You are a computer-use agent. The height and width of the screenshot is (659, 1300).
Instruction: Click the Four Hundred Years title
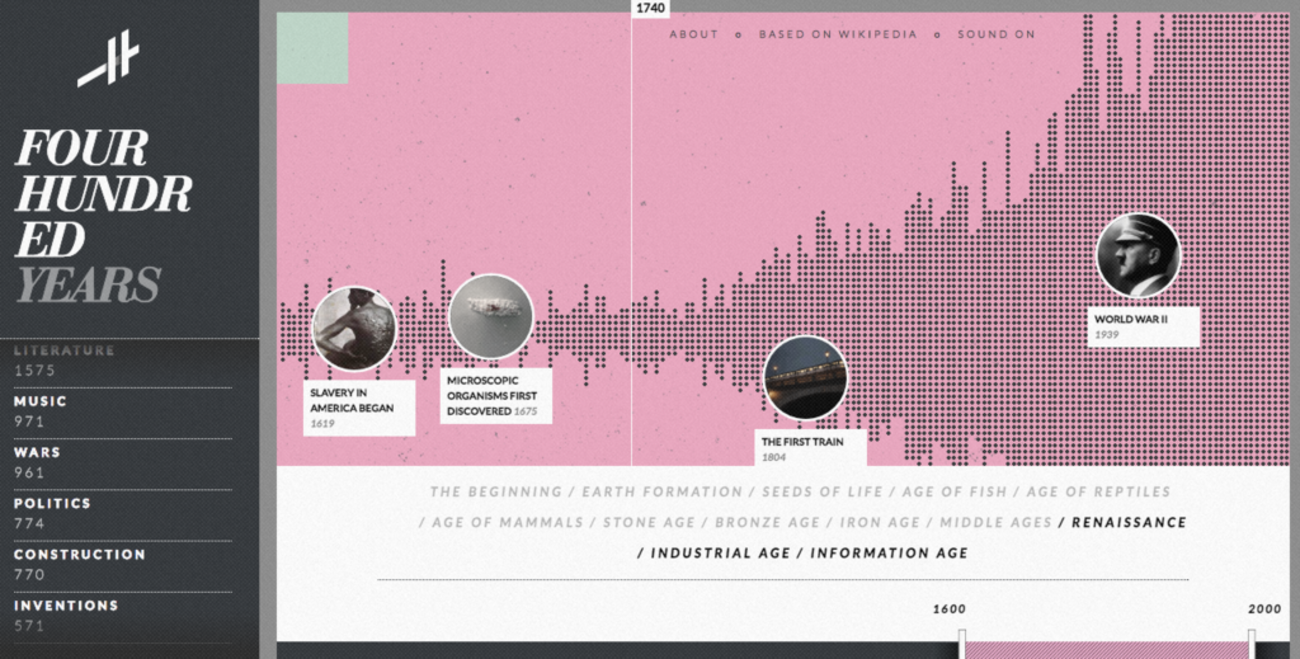tap(103, 217)
